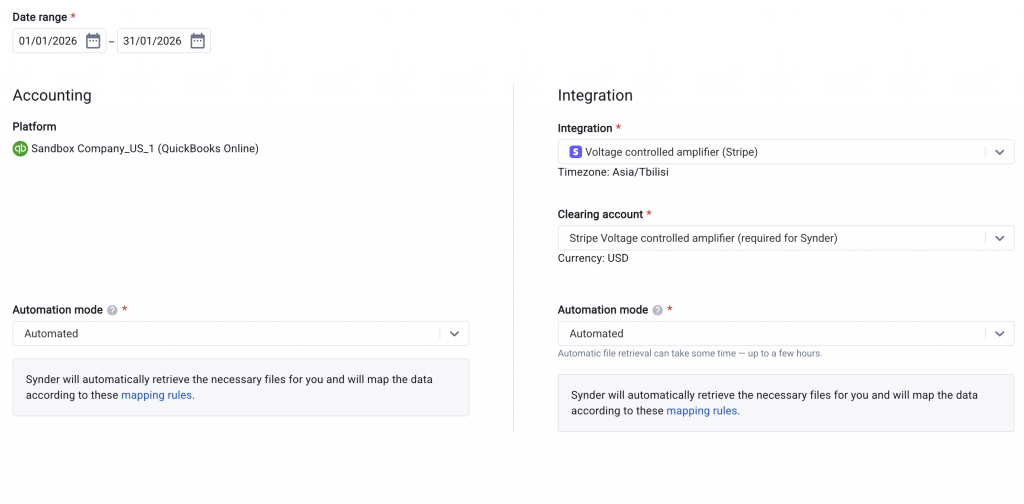Image resolution: width=1024 pixels, height=504 pixels.
Task: Click the Integration Automated mode value
Action: pos(597,334)
